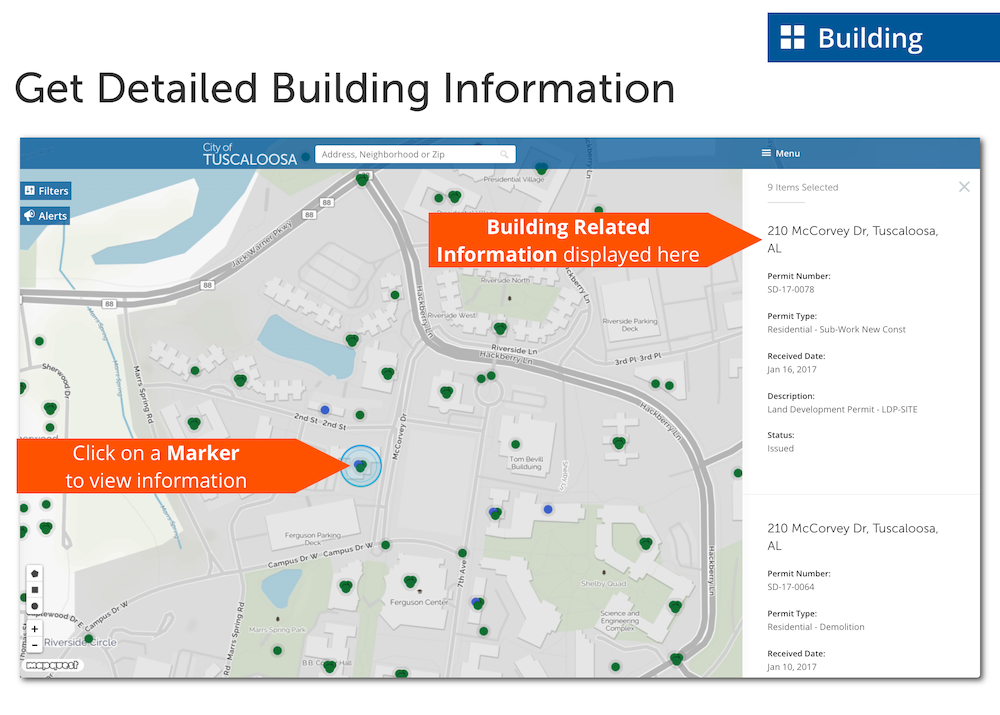Close the 9 Items Selected panel
The height and width of the screenshot is (715, 1000).
964,186
